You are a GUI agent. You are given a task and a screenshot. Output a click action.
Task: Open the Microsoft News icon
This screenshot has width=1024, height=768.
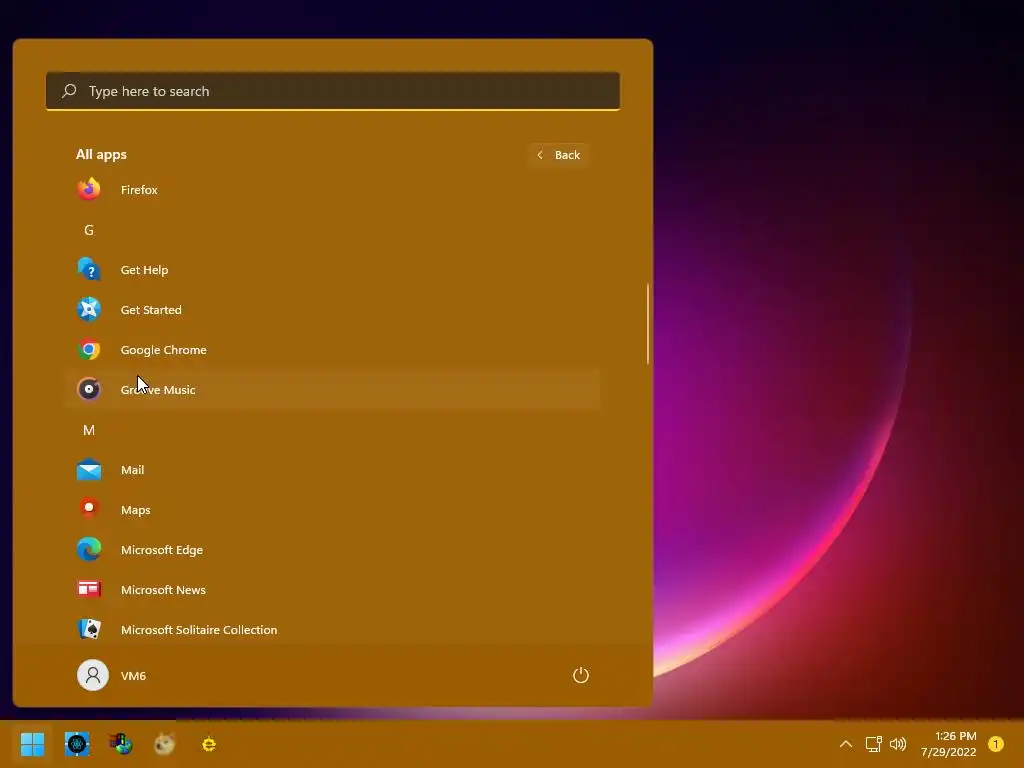click(89, 589)
